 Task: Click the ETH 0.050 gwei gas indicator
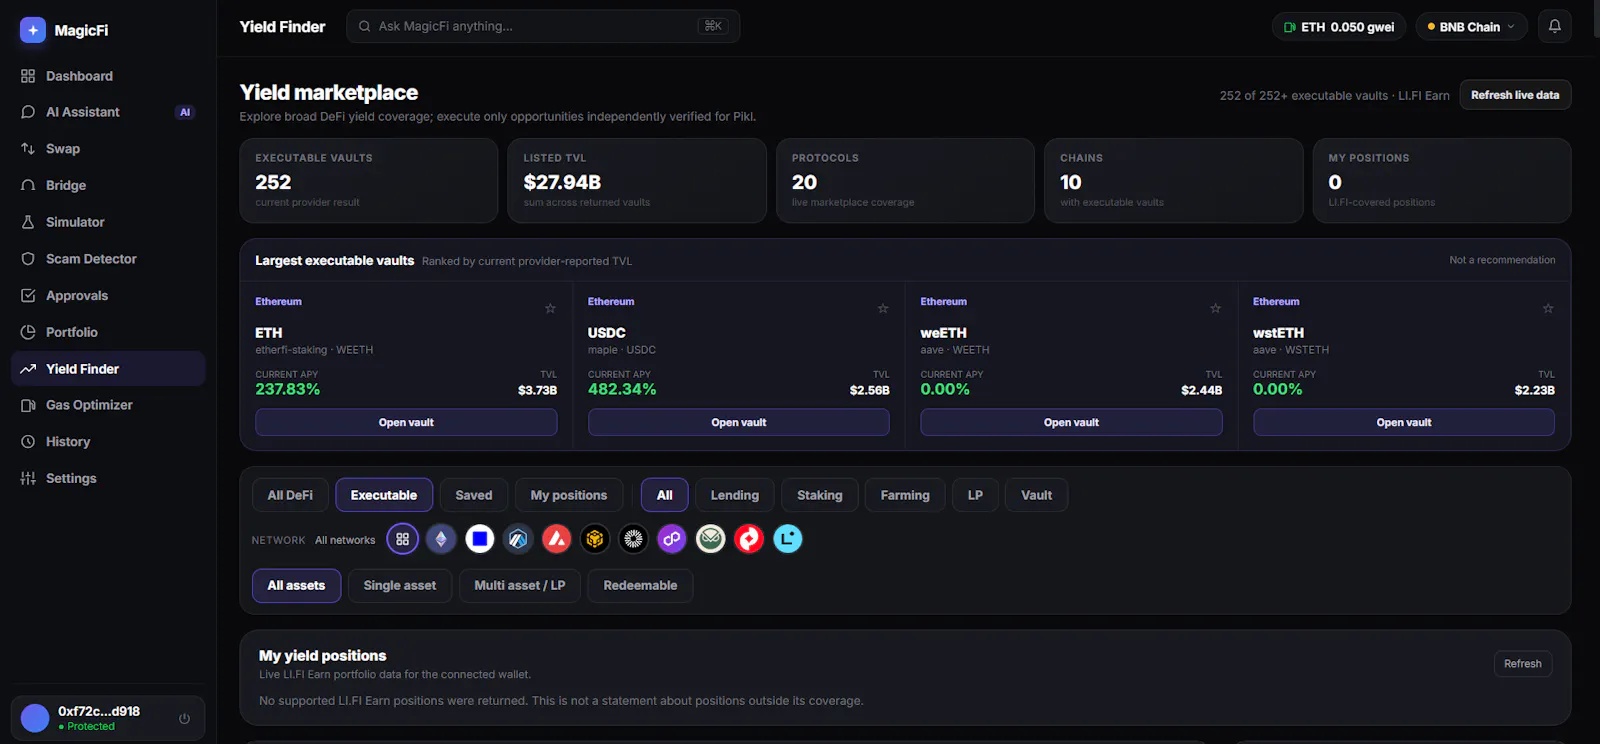click(x=1339, y=27)
